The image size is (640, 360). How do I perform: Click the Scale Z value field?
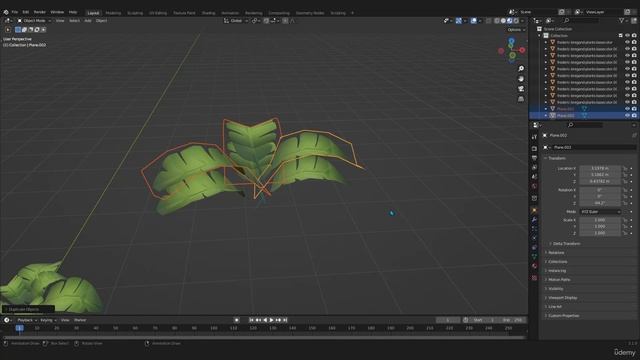600,233
